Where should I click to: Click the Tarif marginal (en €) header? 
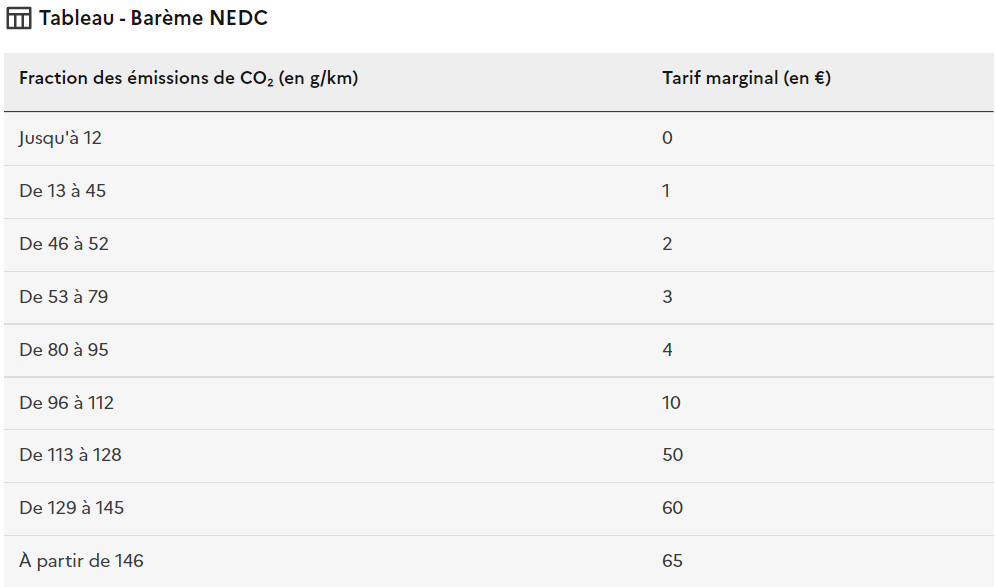[746, 78]
